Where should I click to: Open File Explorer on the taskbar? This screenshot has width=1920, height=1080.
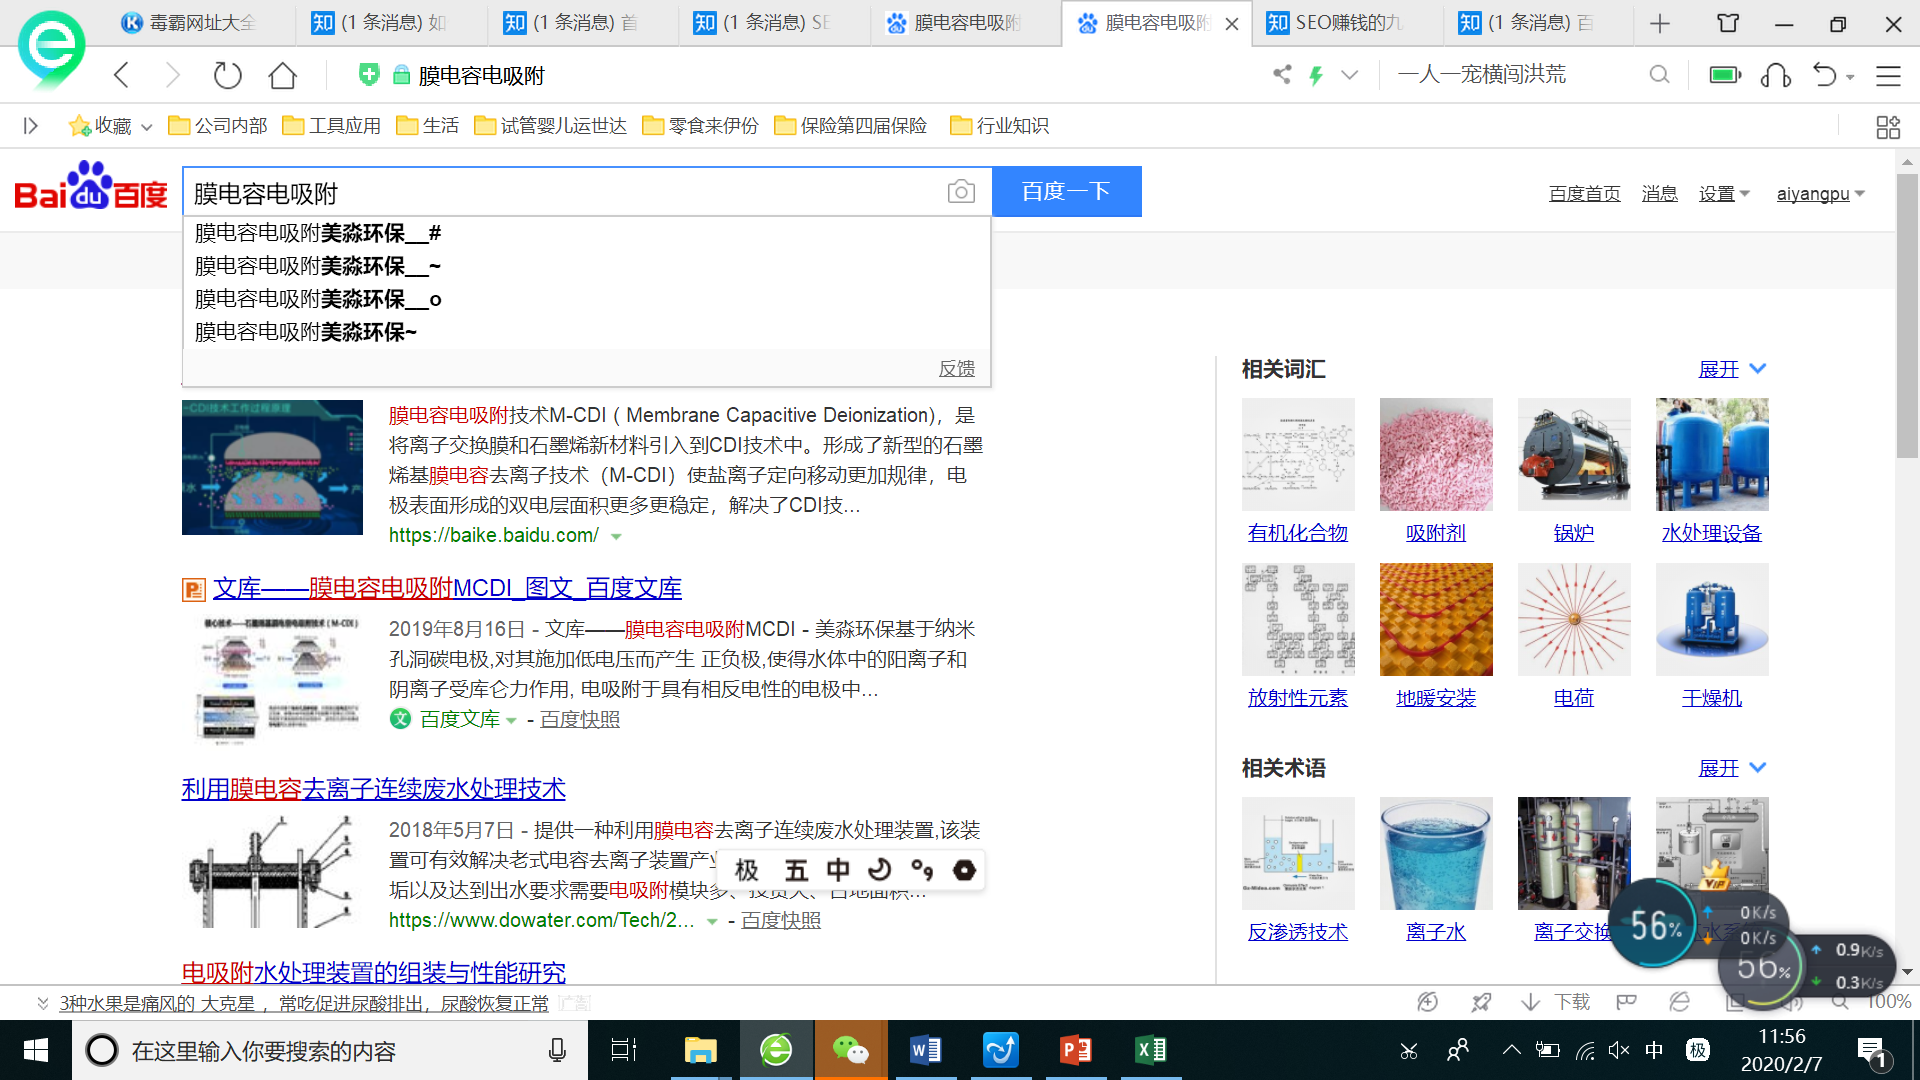pos(701,1050)
